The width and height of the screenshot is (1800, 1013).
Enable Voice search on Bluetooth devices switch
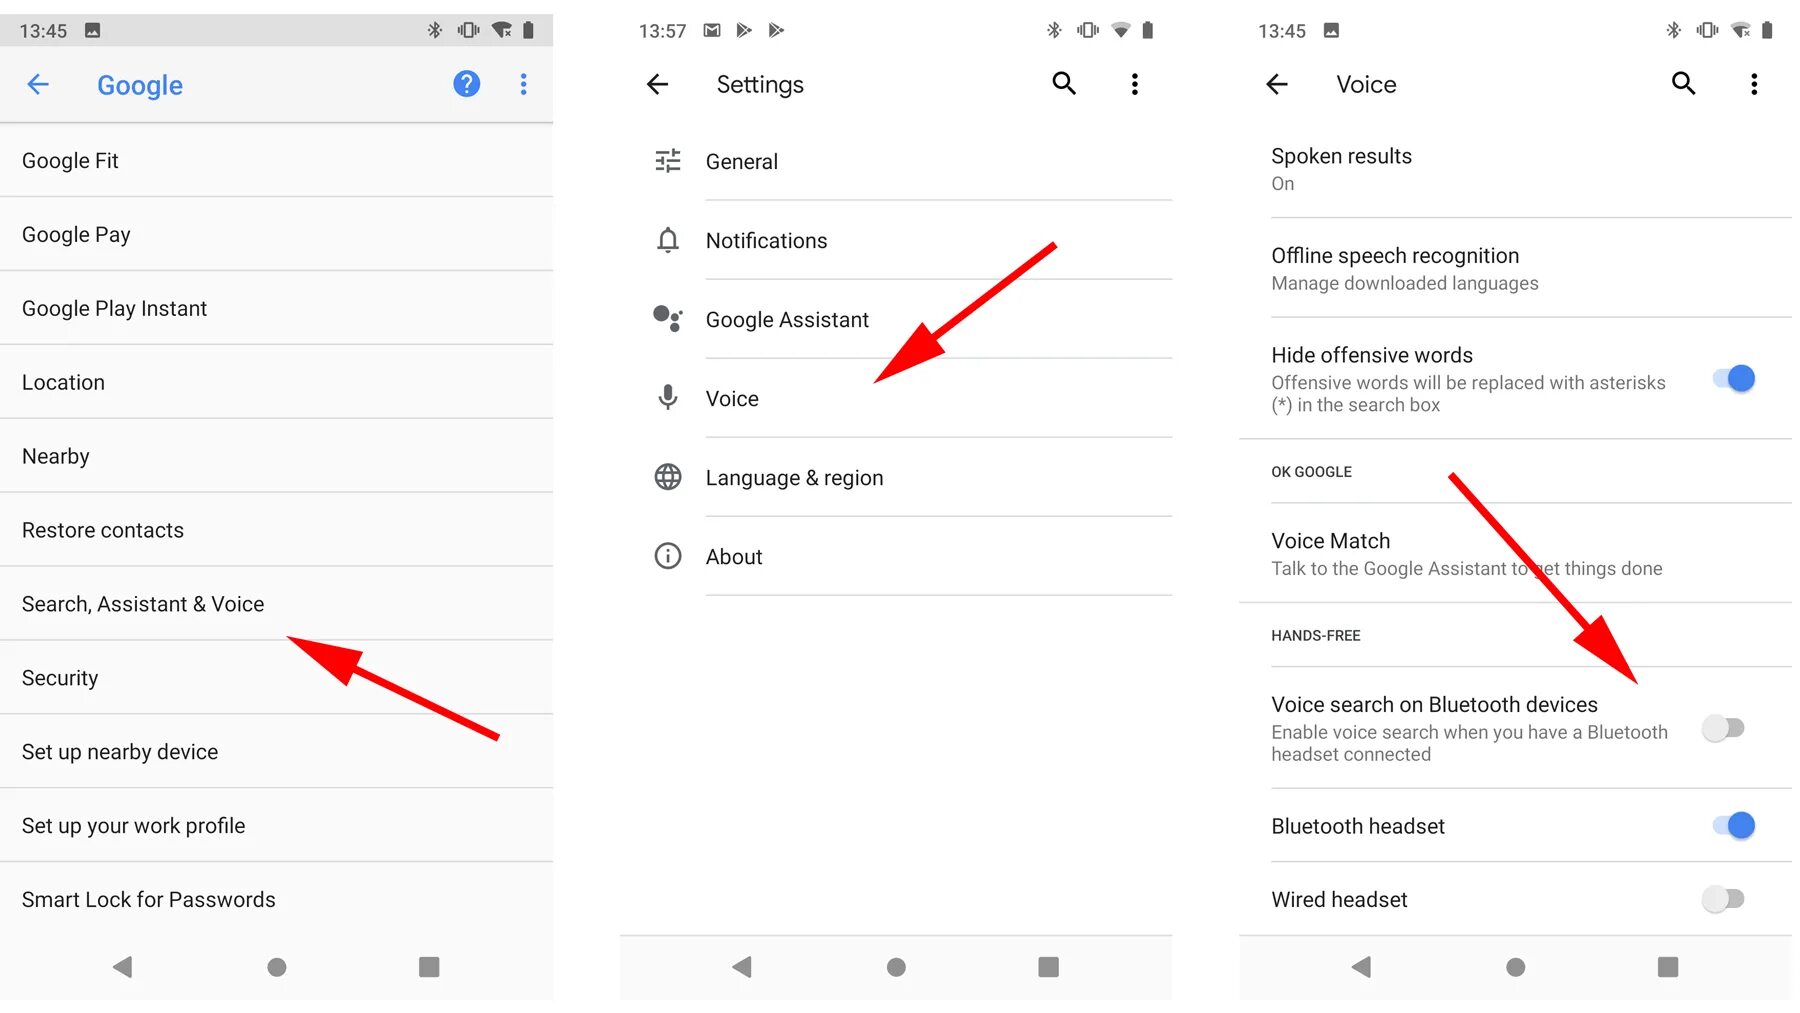coord(1724,728)
